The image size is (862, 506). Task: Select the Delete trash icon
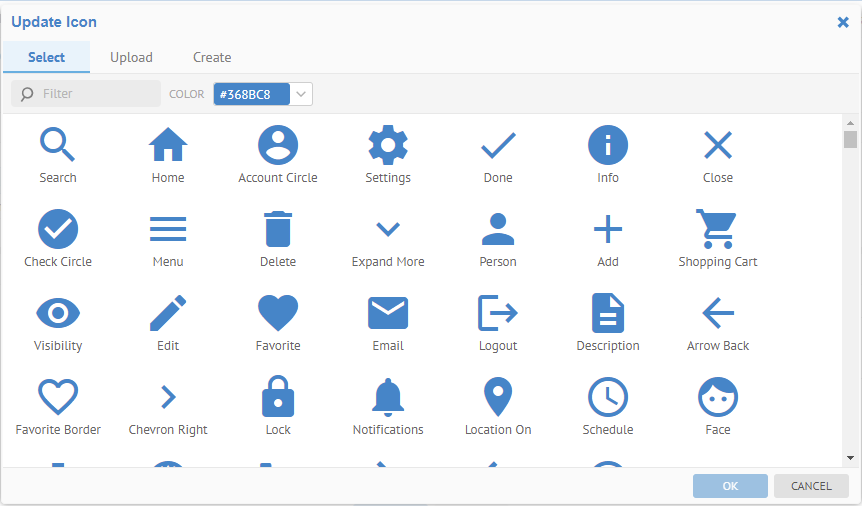click(278, 230)
